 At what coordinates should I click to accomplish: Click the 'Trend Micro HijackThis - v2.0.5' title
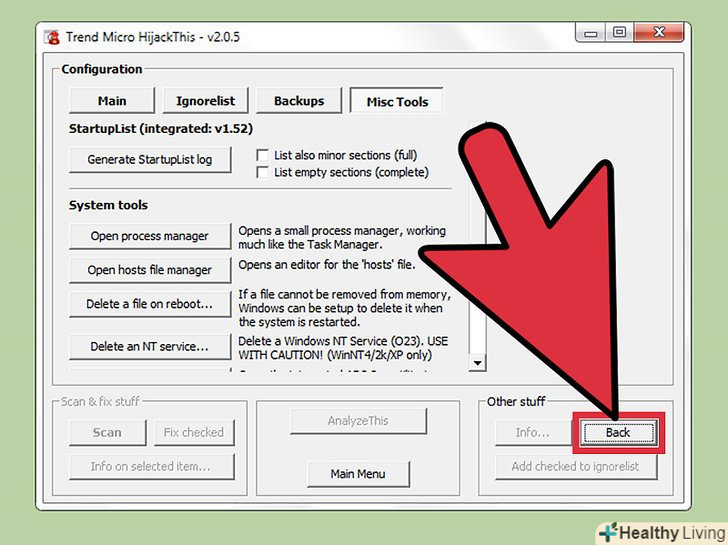(153, 37)
